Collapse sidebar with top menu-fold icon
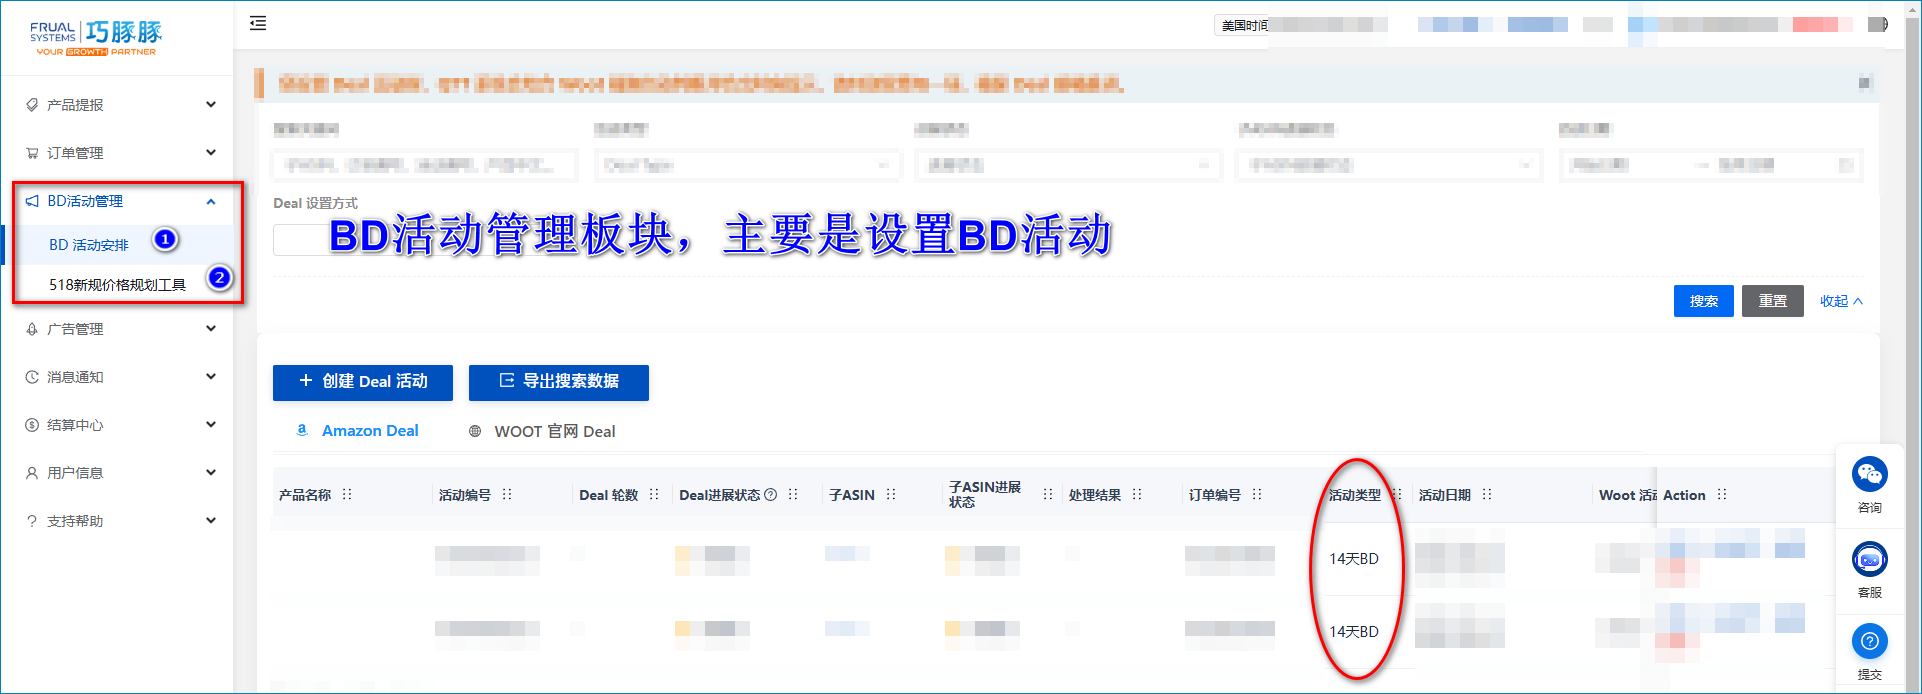This screenshot has width=1922, height=694. pyautogui.click(x=258, y=23)
